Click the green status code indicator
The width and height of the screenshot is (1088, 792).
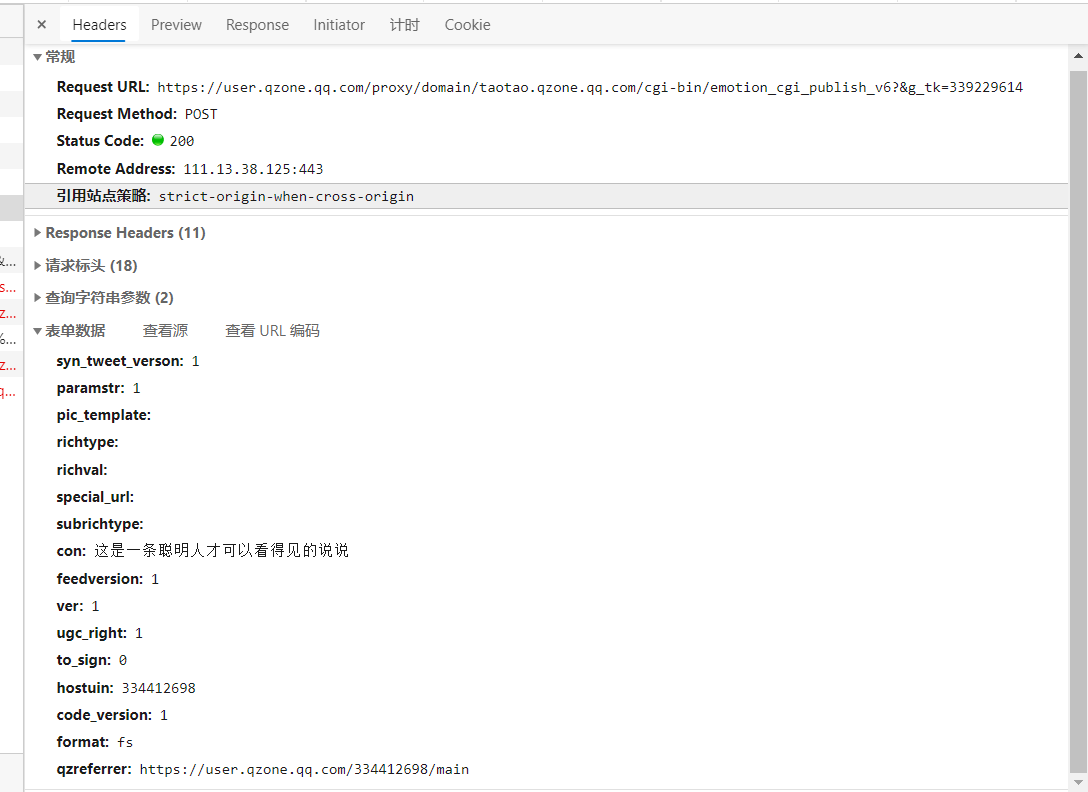click(158, 140)
